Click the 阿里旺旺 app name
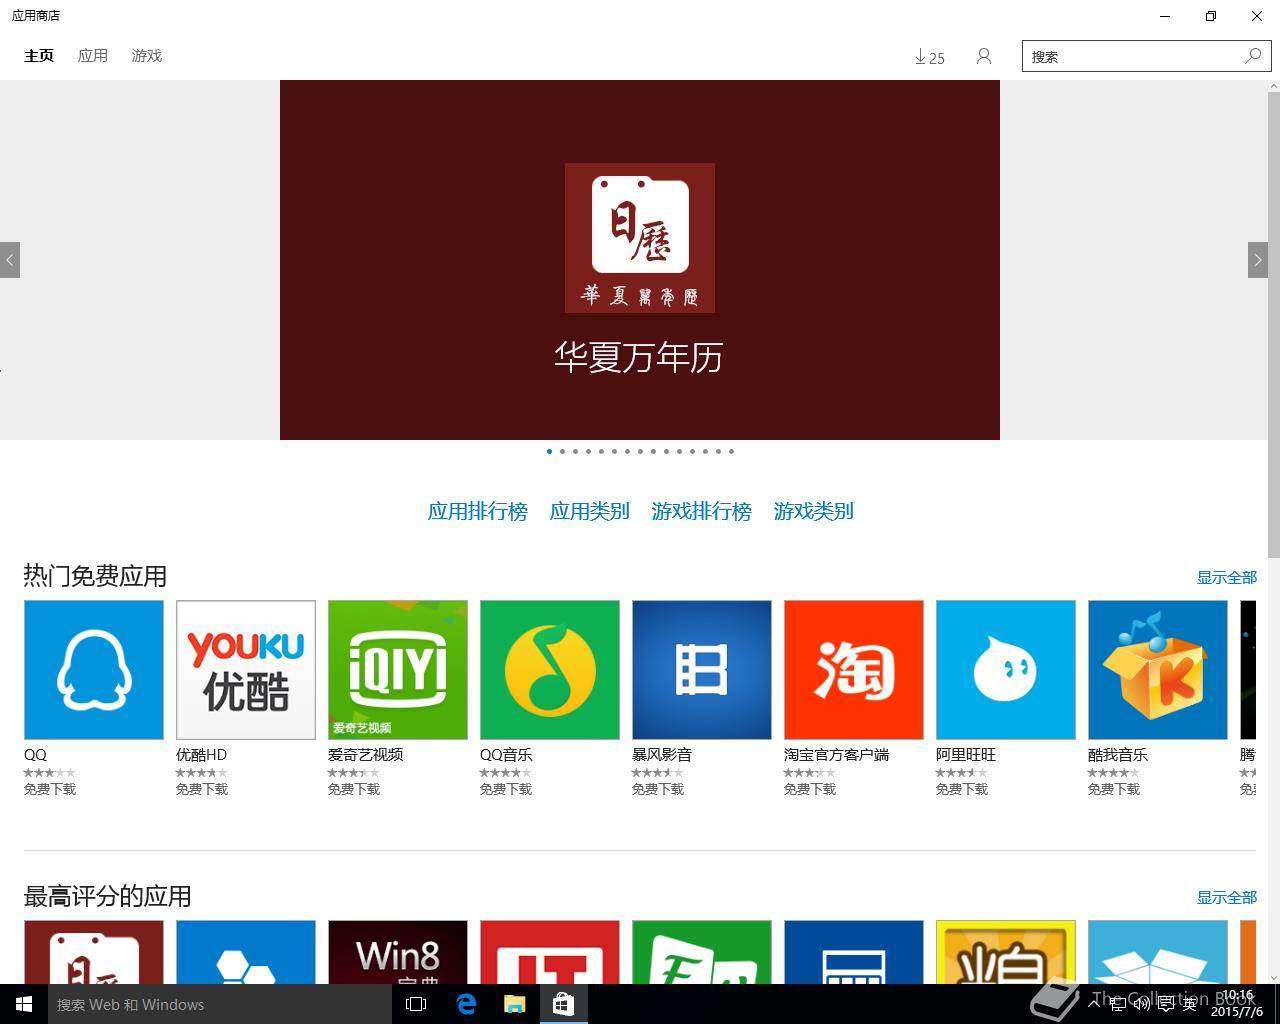 pyautogui.click(x=966, y=755)
